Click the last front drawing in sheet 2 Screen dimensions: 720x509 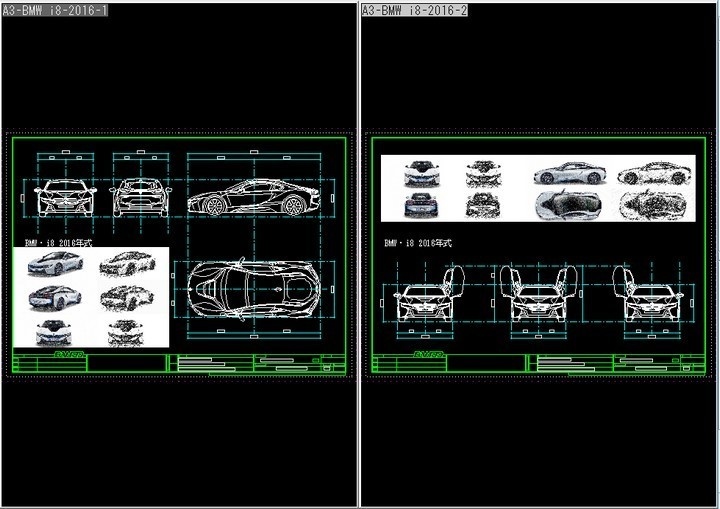(x=648, y=293)
